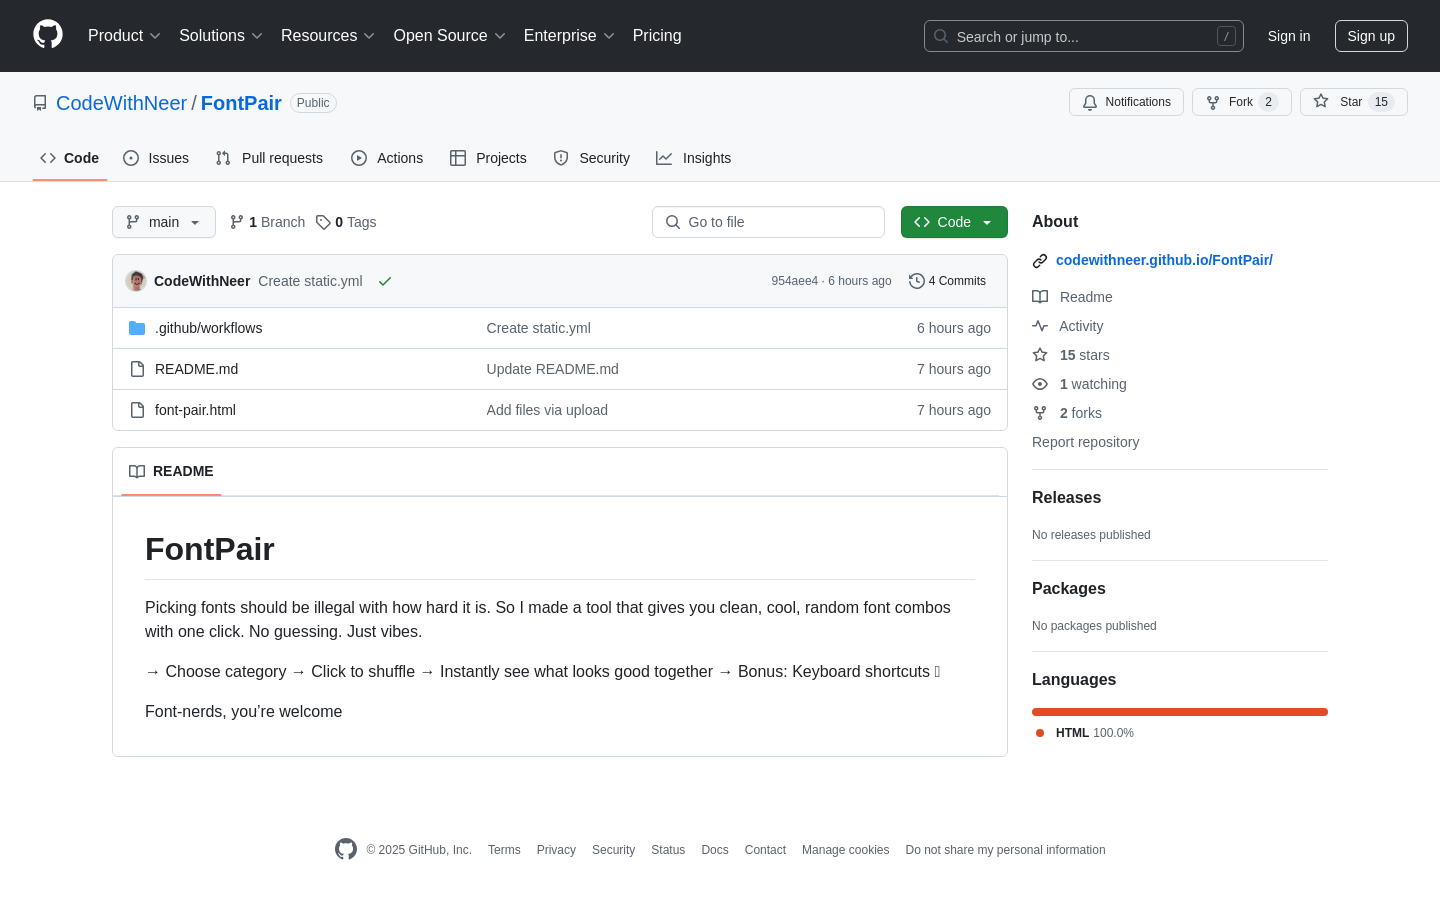Open the CodeWithNeer owner profile link
This screenshot has height=900, width=1440.
pyautogui.click(x=121, y=103)
